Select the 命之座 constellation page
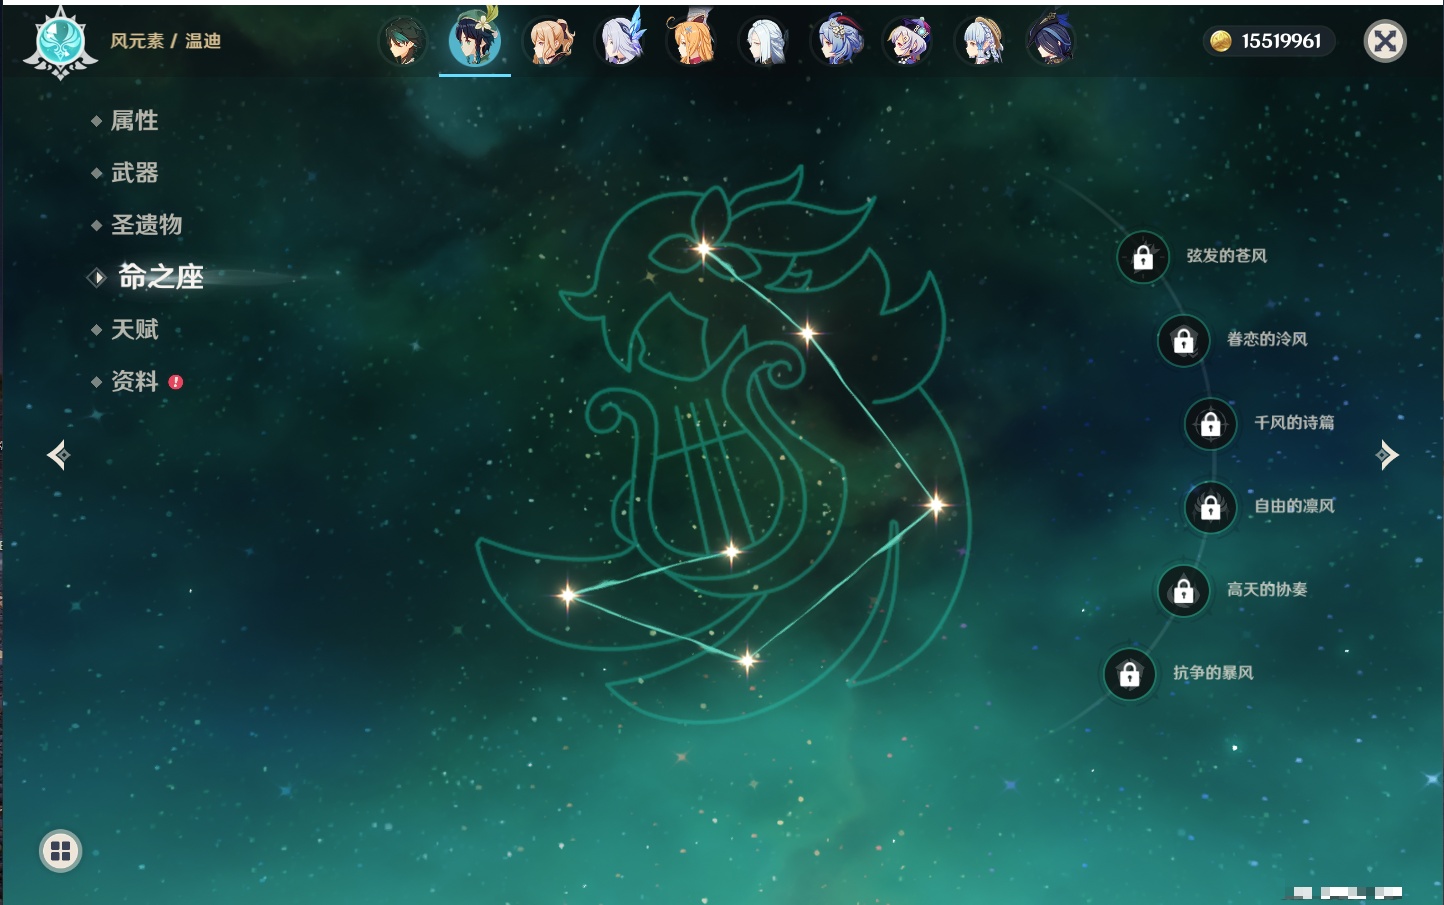This screenshot has height=905, width=1444. (x=160, y=277)
